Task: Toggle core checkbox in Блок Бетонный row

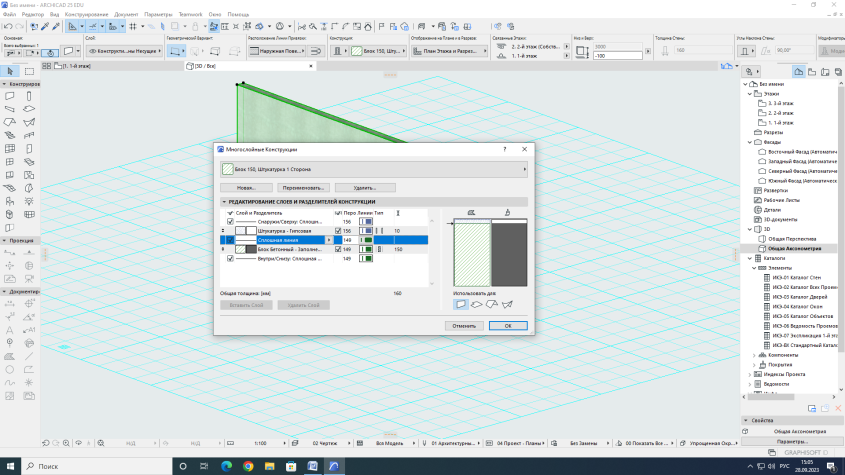Action: tap(338, 249)
